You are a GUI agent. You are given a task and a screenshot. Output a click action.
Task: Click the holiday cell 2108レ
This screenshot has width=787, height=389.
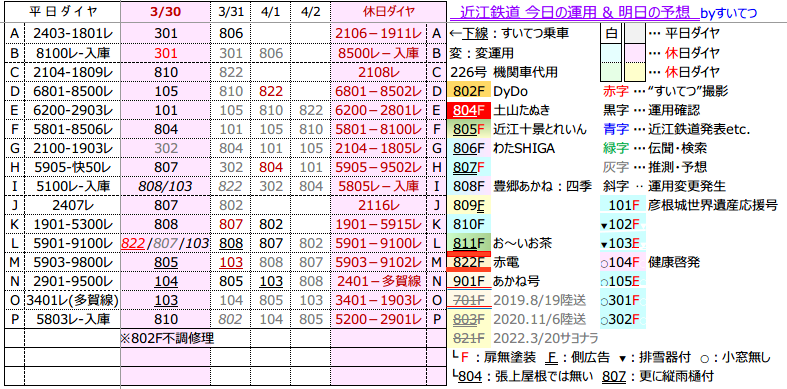click(x=379, y=72)
